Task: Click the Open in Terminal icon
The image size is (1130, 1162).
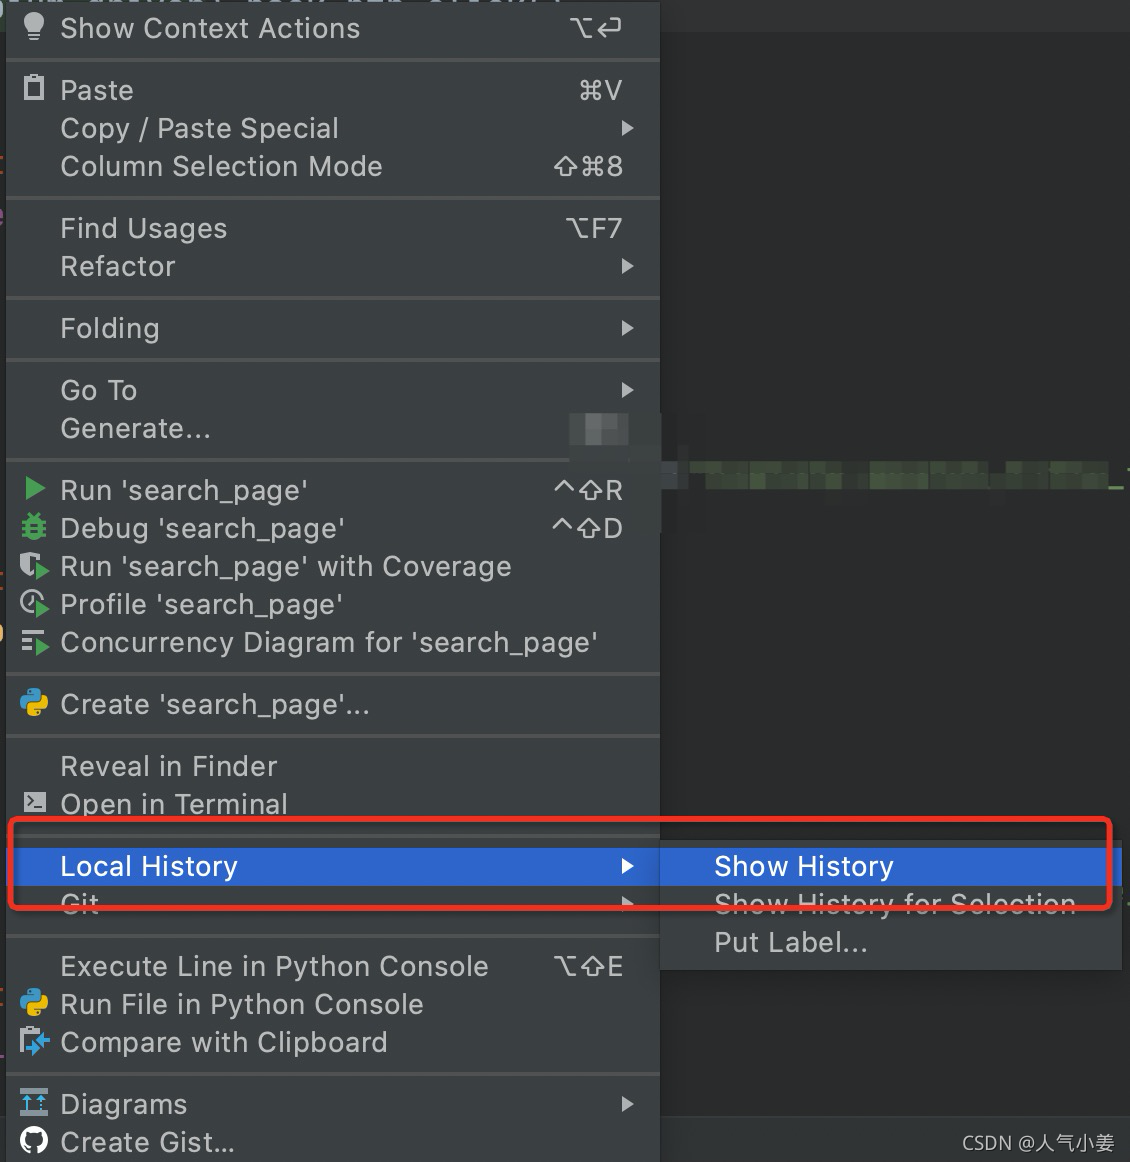Action: pos(33,803)
